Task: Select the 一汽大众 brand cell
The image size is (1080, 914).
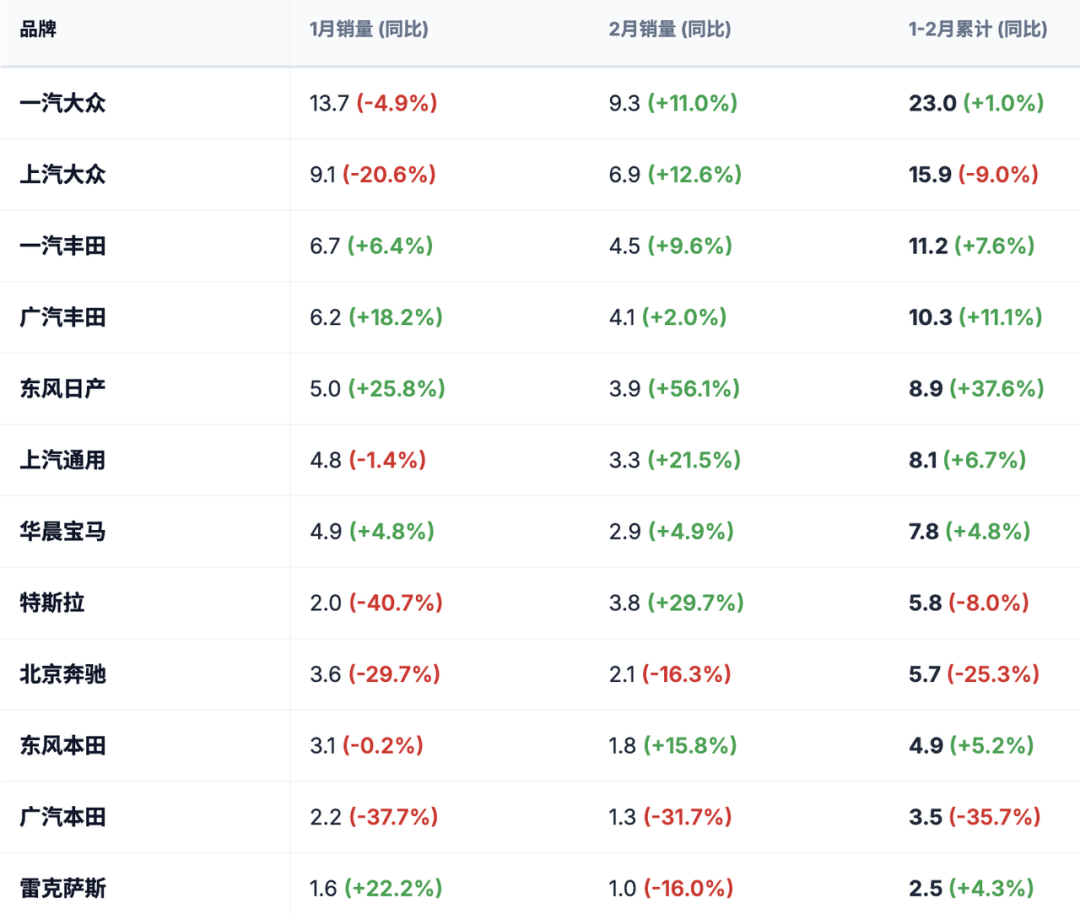Action: coord(63,103)
